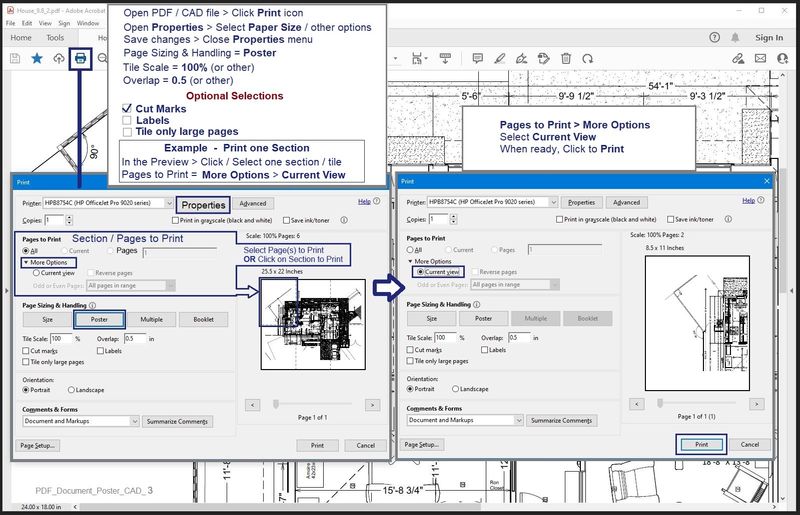Image resolution: width=800 pixels, height=515 pixels.
Task: Click Properties button in left Print dialog
Action: [203, 205]
